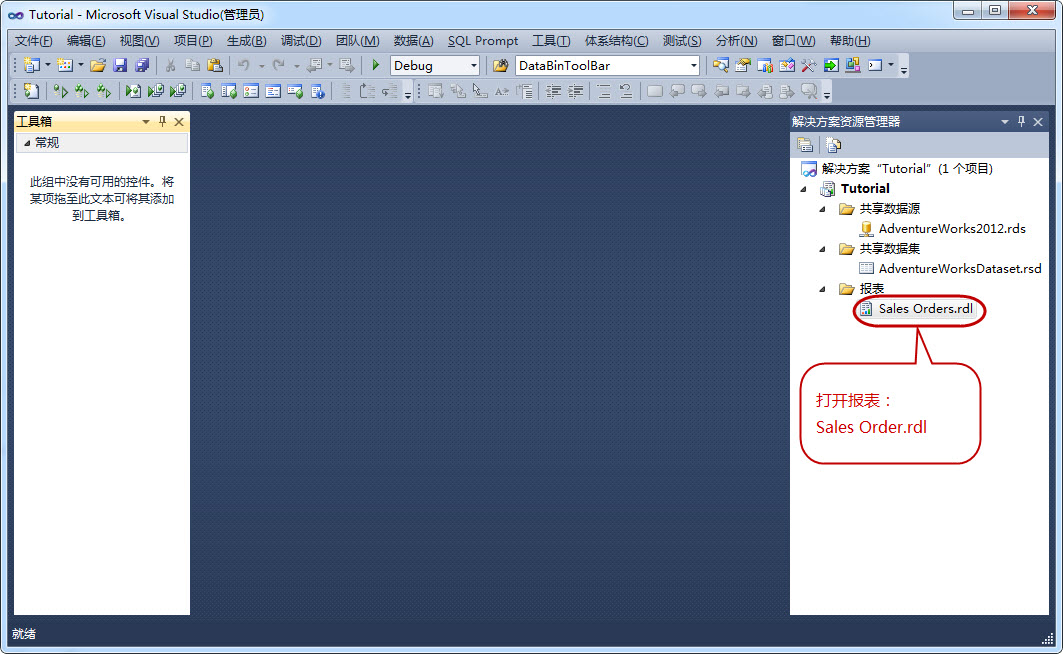Open the 文件(F) menu
1063x654 pixels.
coord(33,41)
